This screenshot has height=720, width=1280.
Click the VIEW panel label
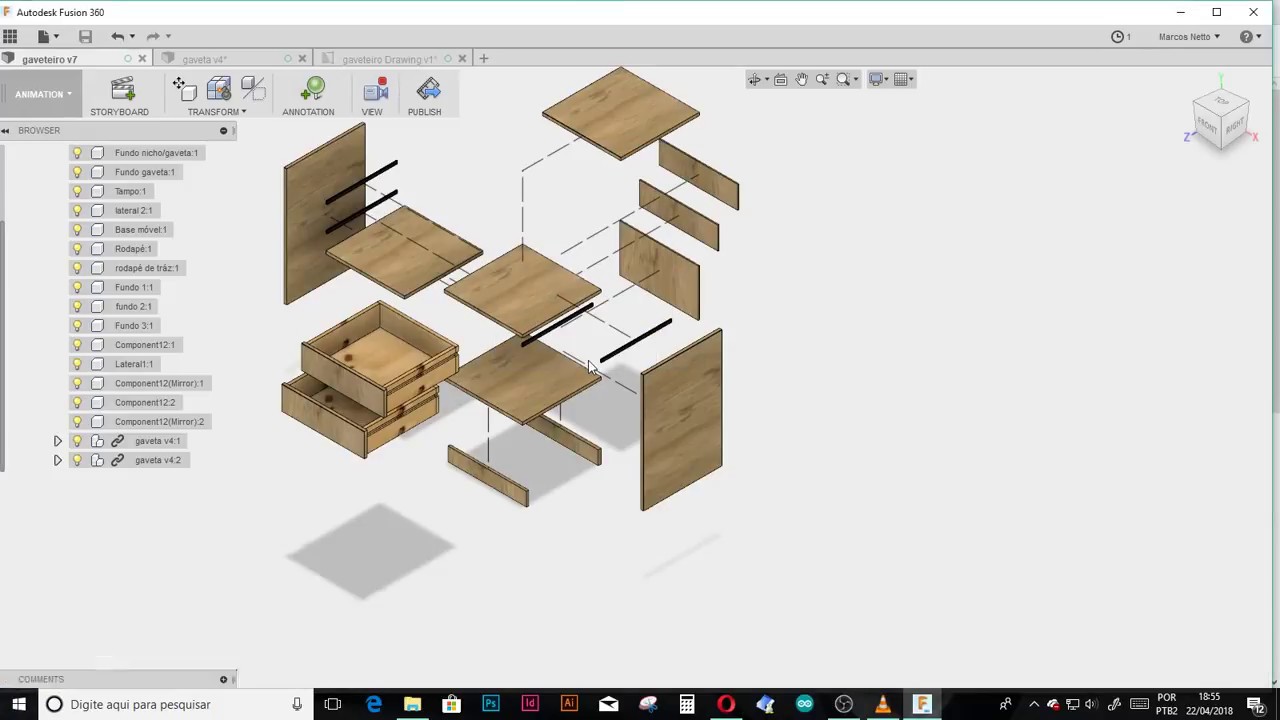coord(372,112)
